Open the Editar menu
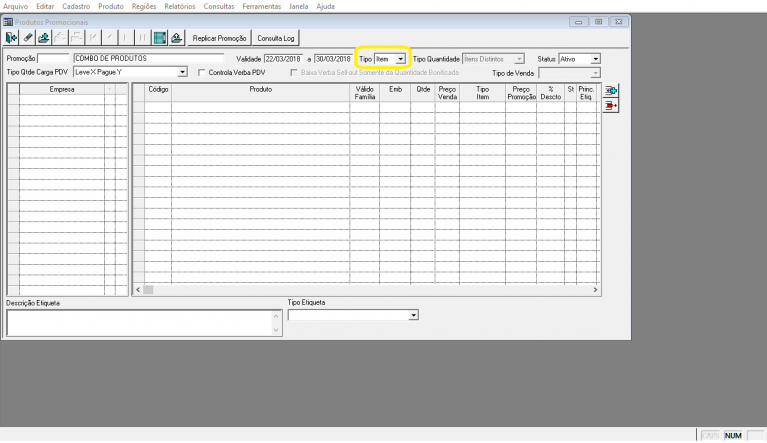 tap(45, 6)
